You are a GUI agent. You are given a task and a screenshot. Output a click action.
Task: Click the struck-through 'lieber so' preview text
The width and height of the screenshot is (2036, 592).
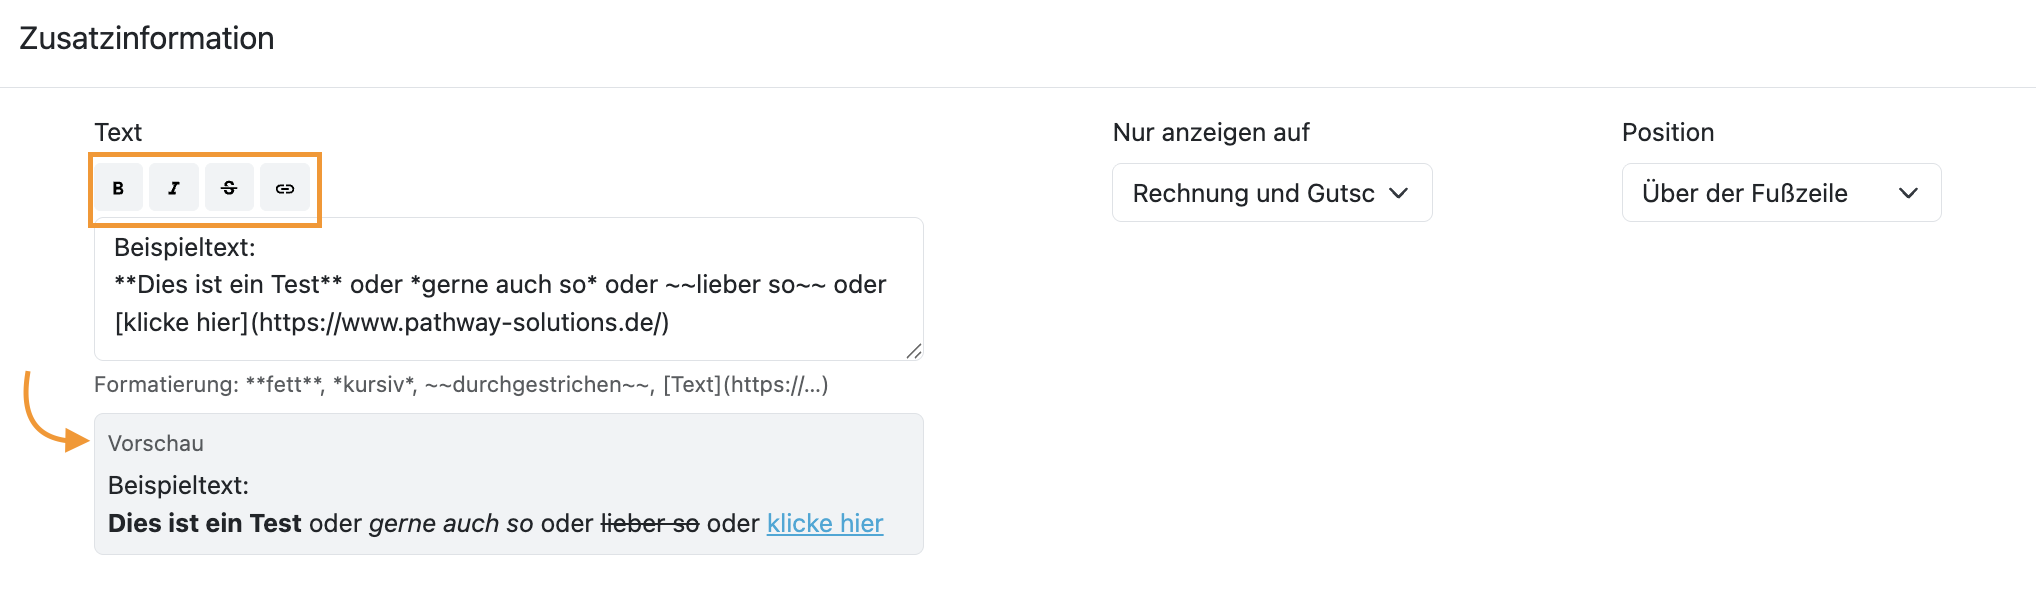(650, 523)
